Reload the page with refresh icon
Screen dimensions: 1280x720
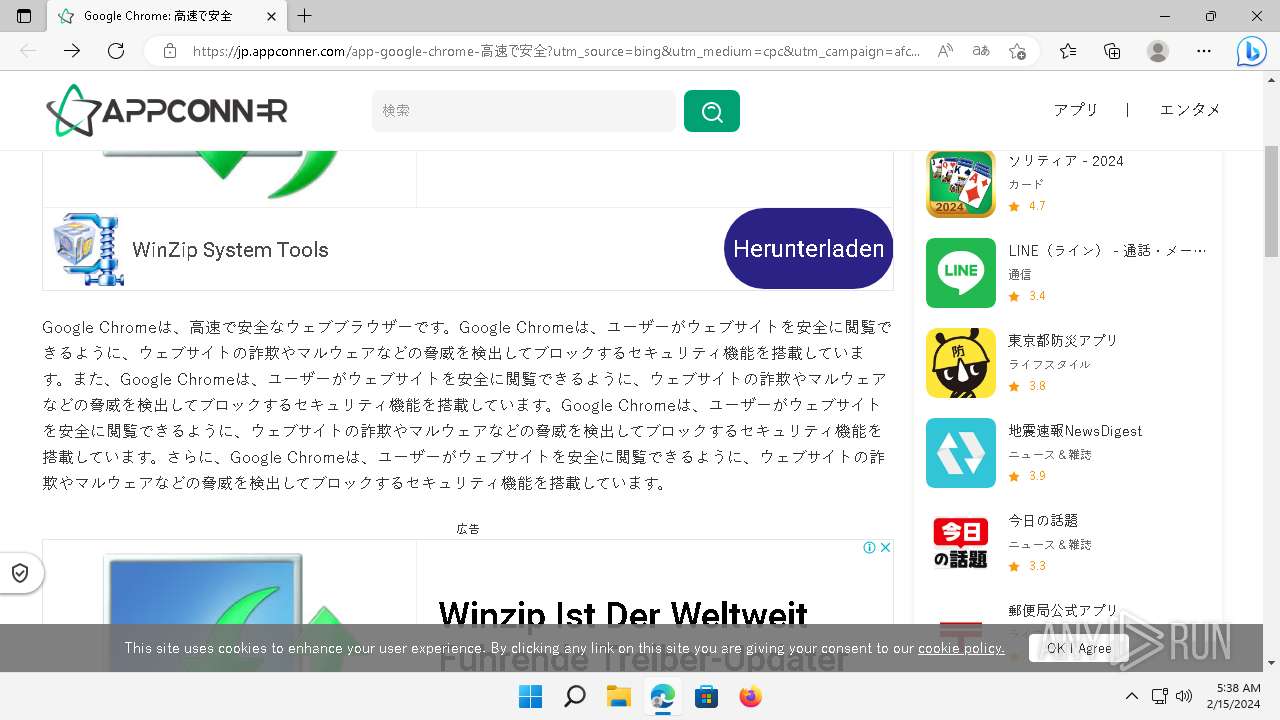pos(116,51)
